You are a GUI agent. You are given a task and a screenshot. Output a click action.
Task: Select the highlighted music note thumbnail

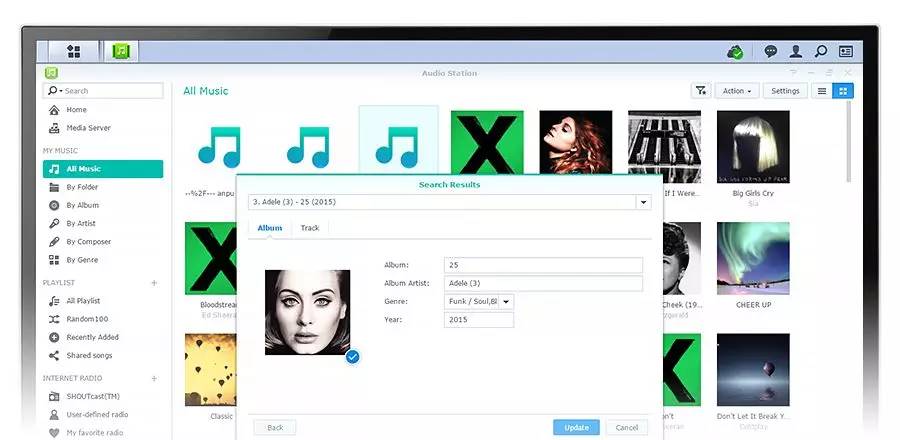click(398, 139)
